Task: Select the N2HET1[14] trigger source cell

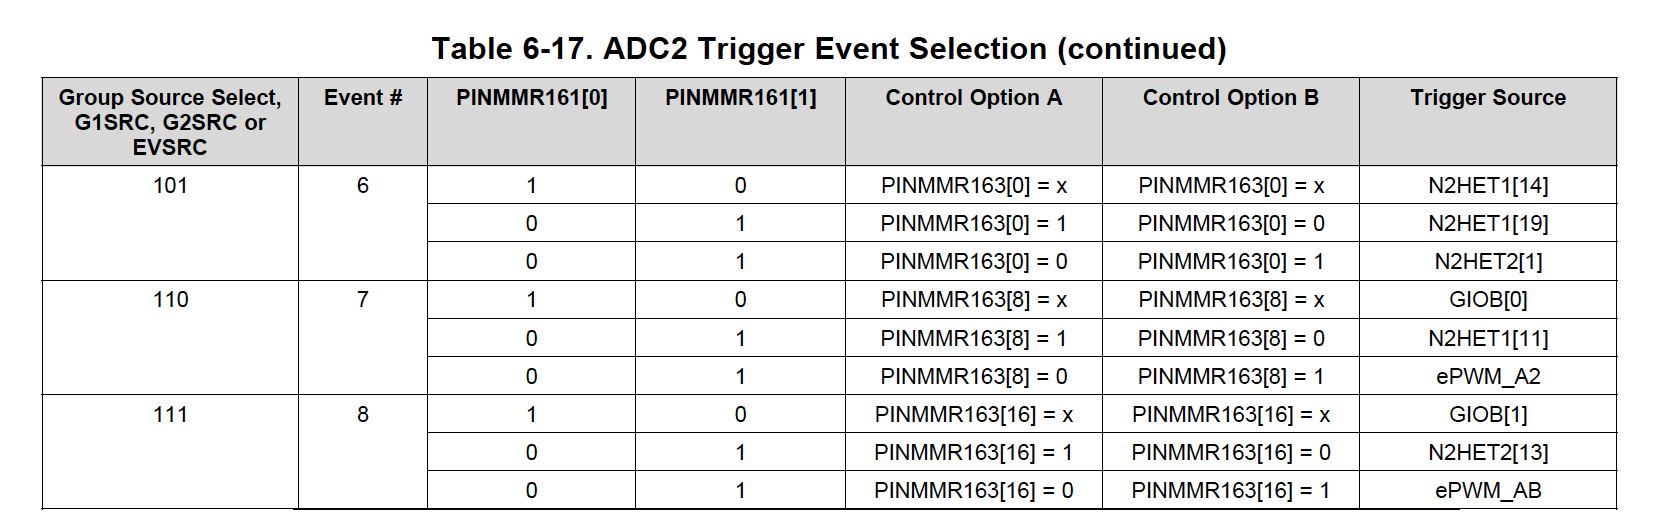Action: (1488, 186)
